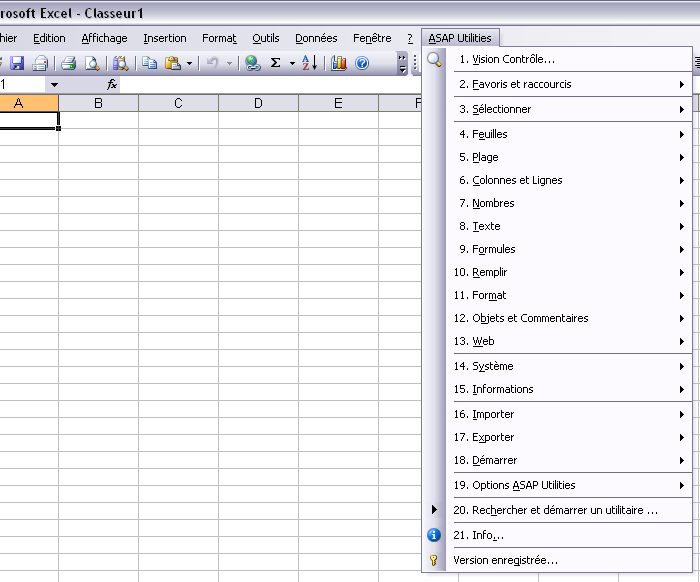Image resolution: width=700 pixels, height=582 pixels.
Task: Click the Insert Function fx button
Action: coord(112,84)
